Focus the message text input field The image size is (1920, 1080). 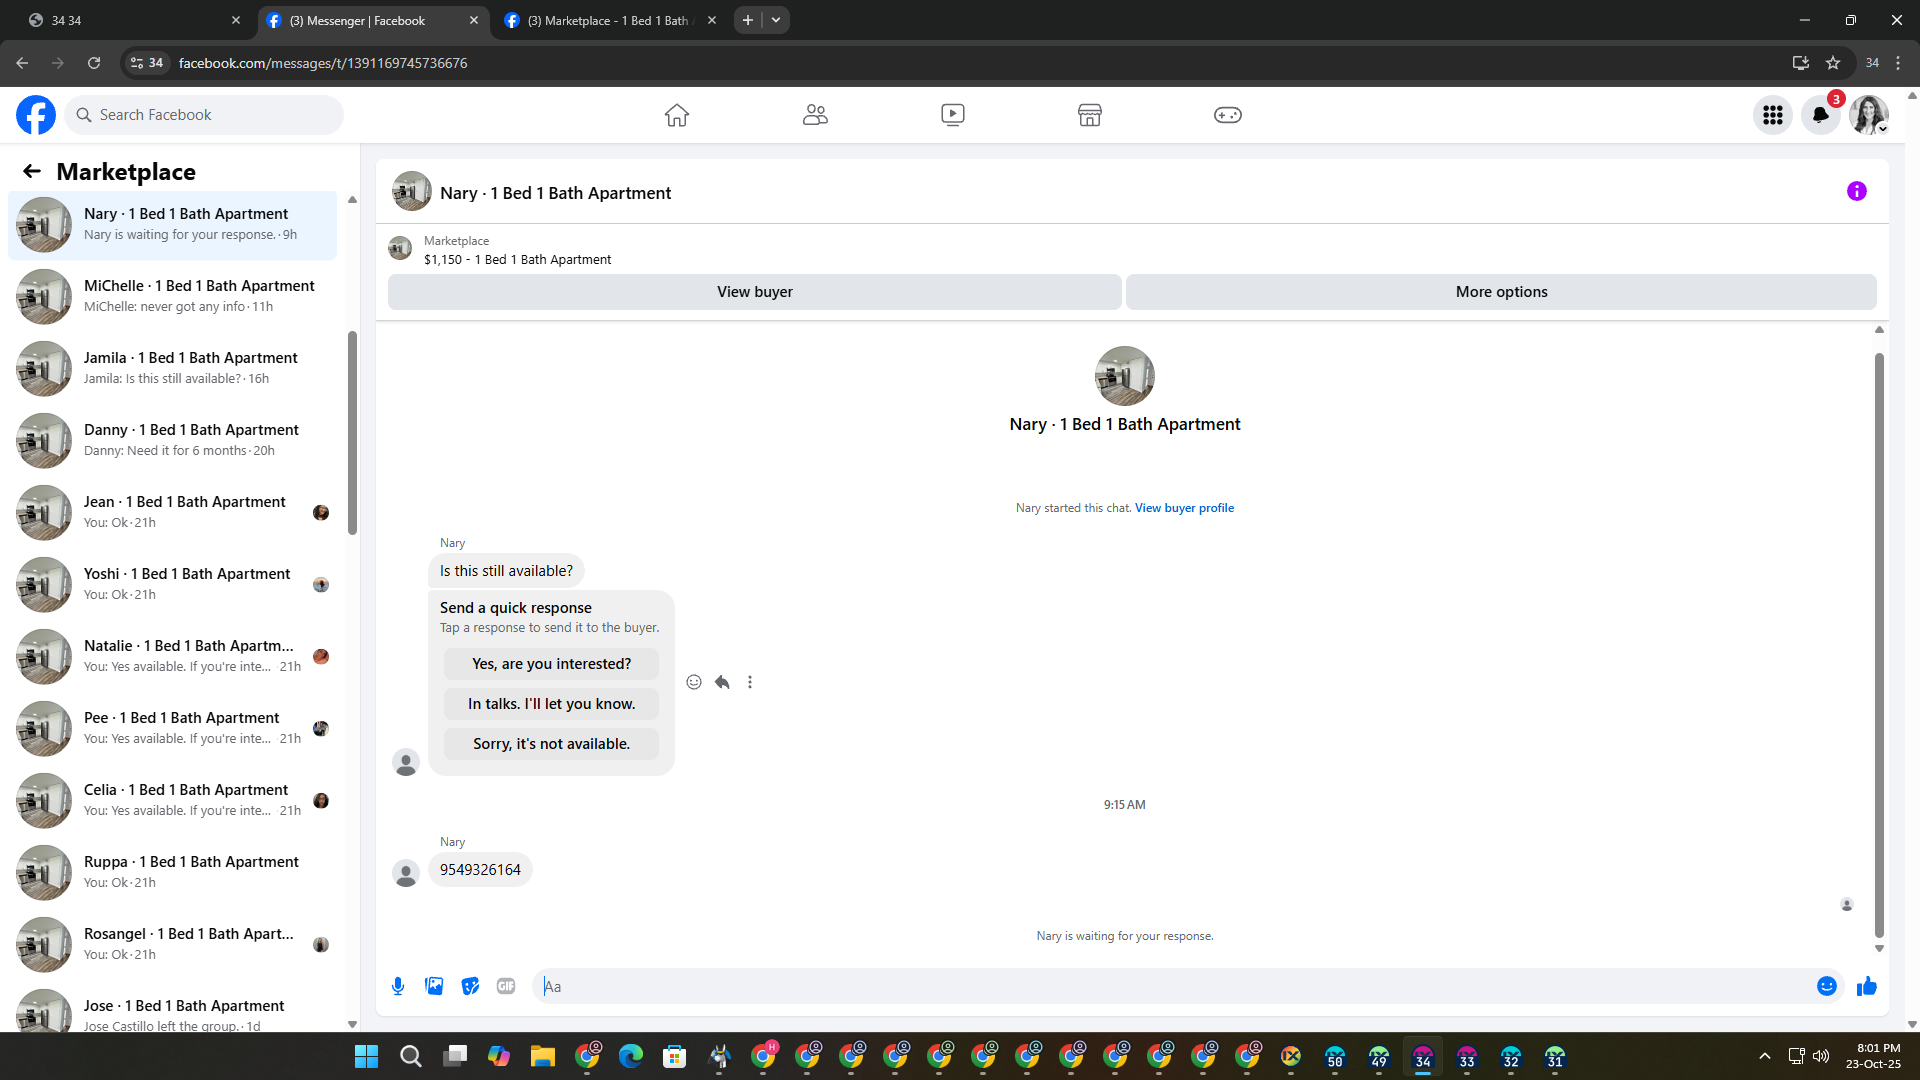coord(1170,986)
